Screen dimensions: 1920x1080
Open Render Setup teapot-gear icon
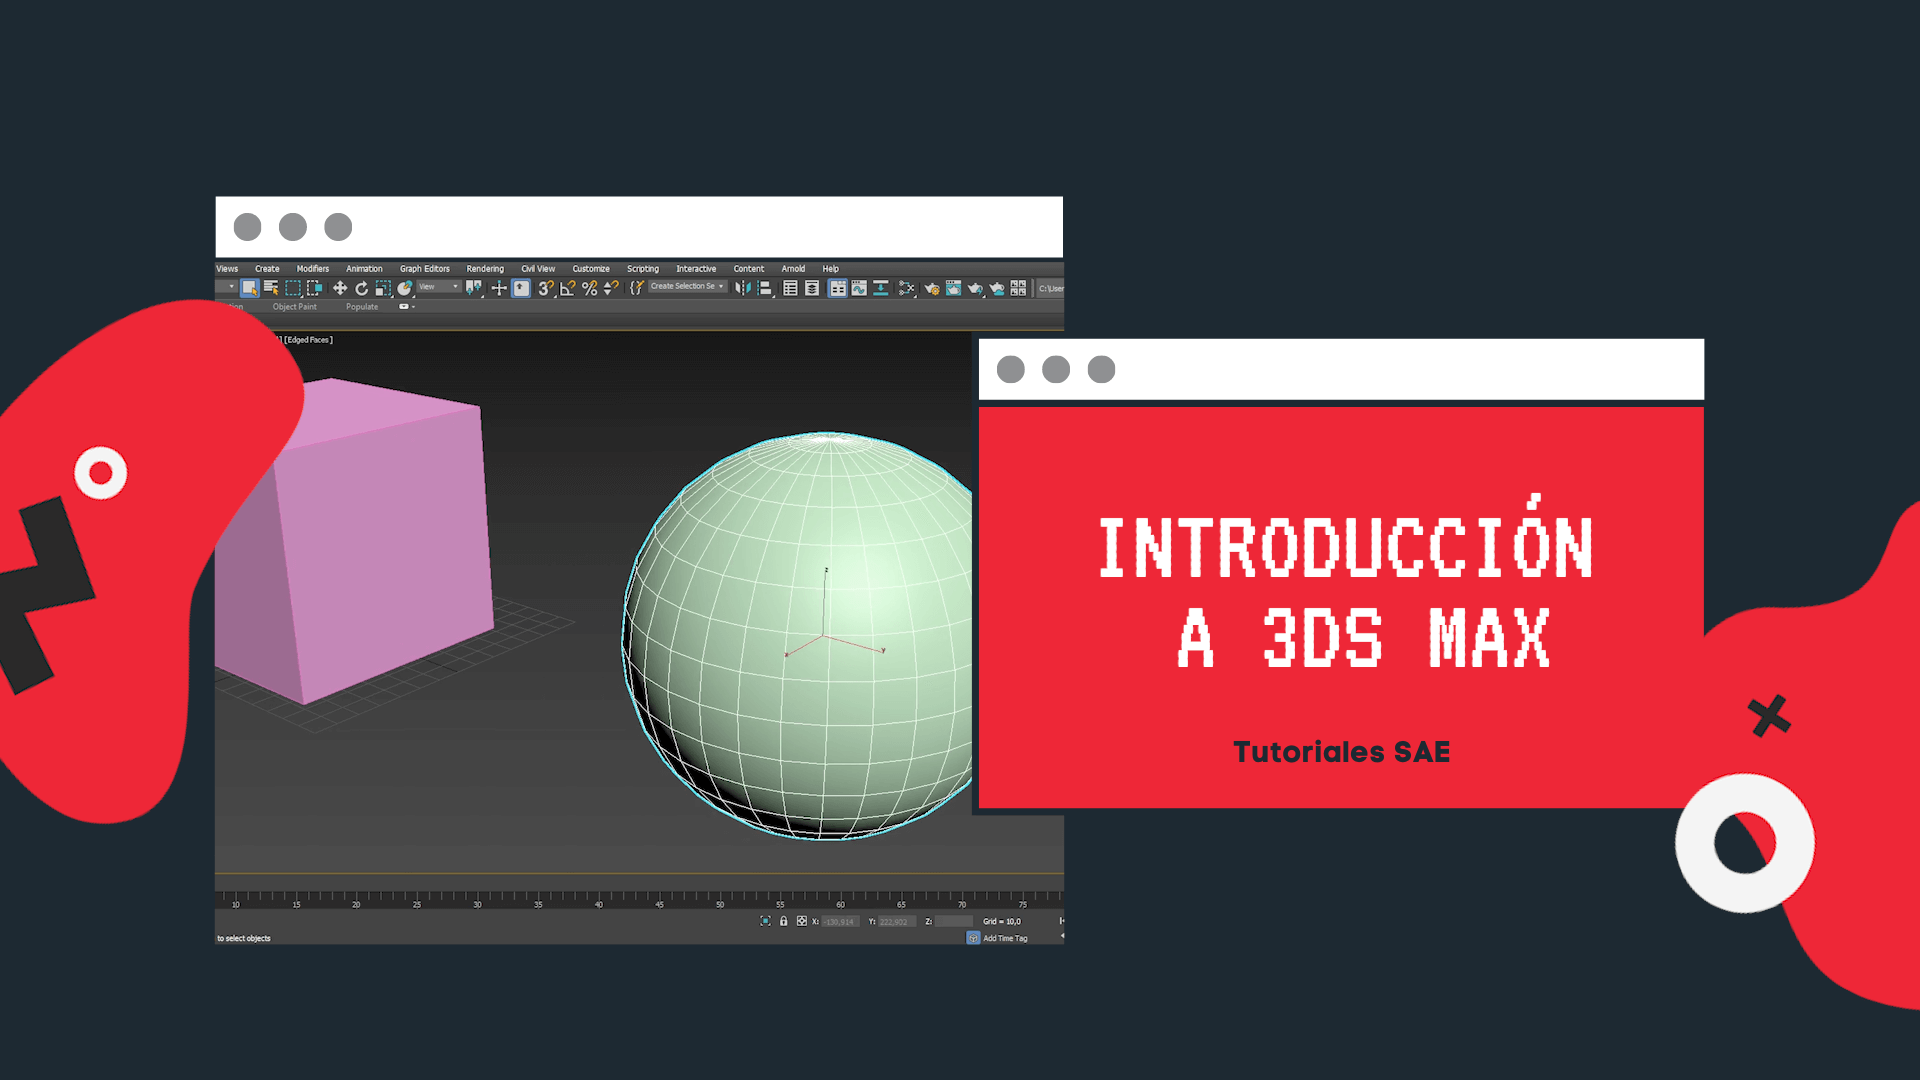(932, 288)
